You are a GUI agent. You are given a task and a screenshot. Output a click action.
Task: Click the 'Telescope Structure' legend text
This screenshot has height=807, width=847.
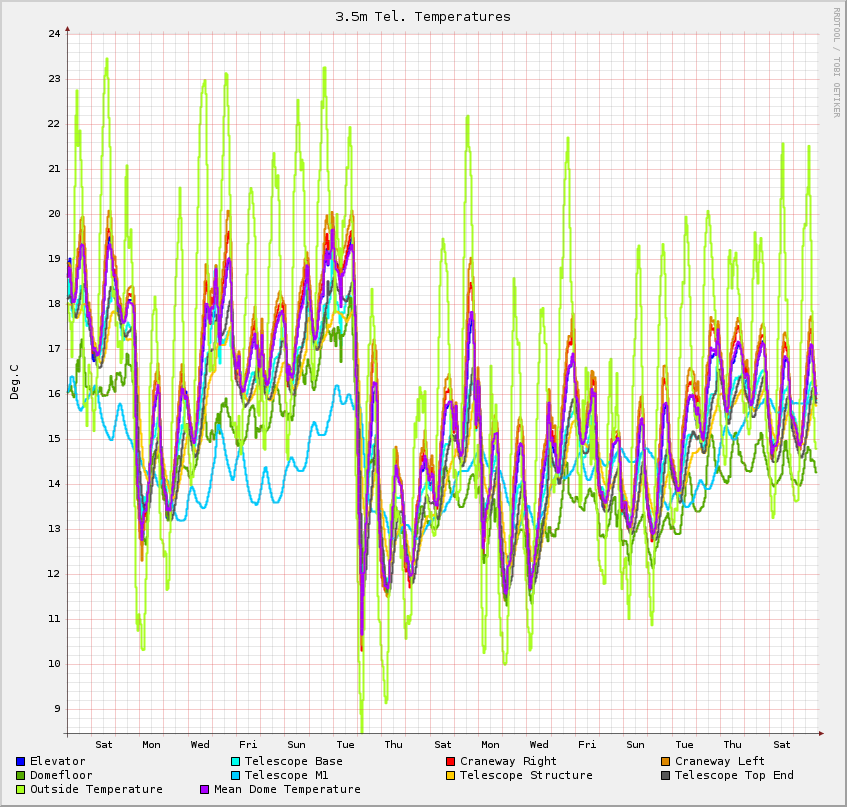click(526, 776)
